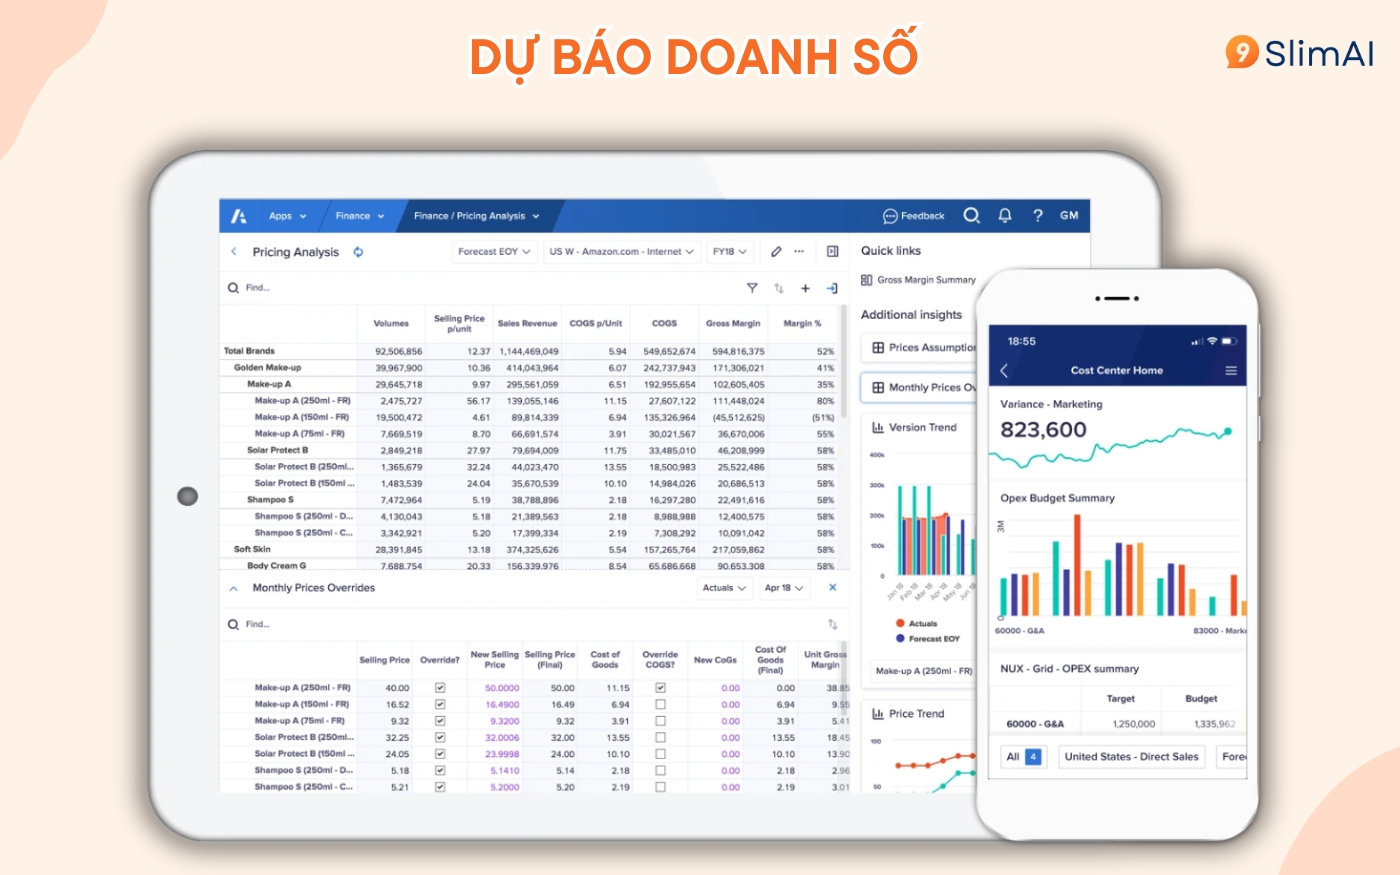
Task: Open the filter funnel on pricing grid
Action: tap(752, 288)
